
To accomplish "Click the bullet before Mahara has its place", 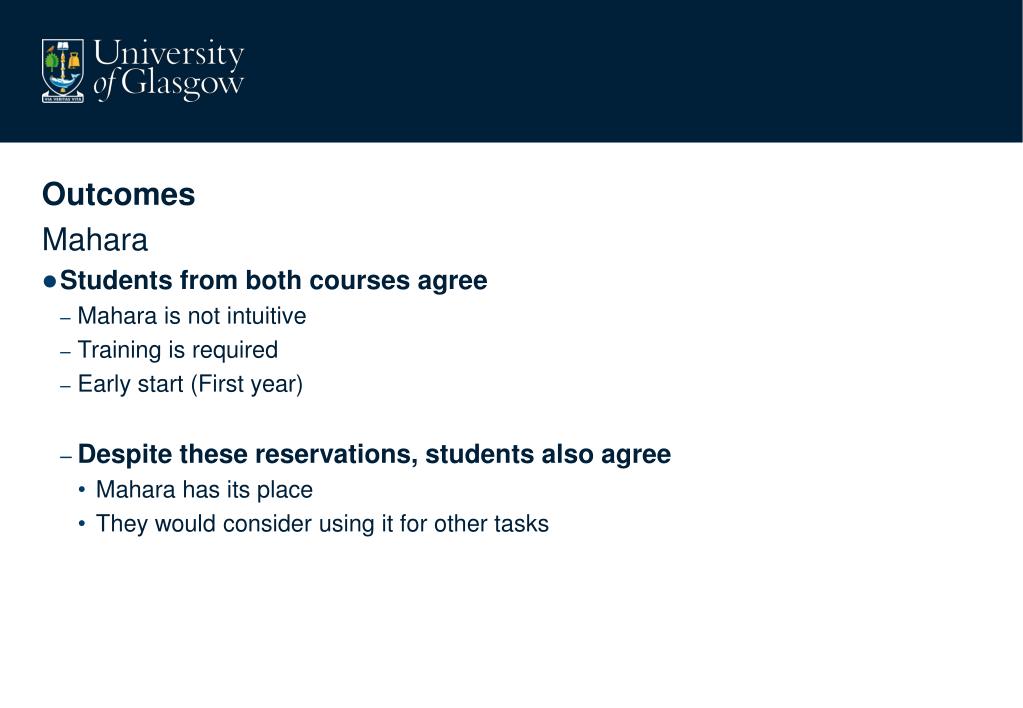I will pos(82,489).
